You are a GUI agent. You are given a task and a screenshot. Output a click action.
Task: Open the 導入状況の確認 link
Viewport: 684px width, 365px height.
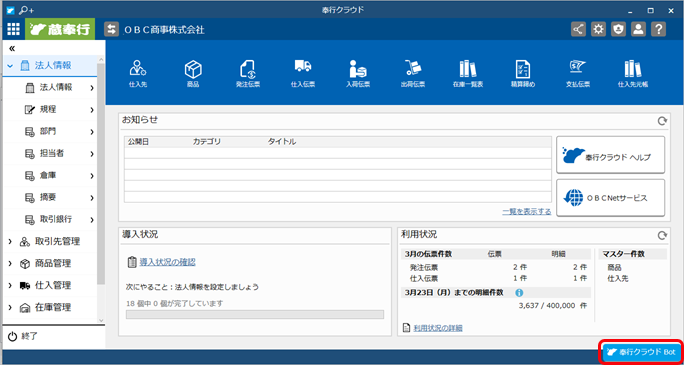168,262
